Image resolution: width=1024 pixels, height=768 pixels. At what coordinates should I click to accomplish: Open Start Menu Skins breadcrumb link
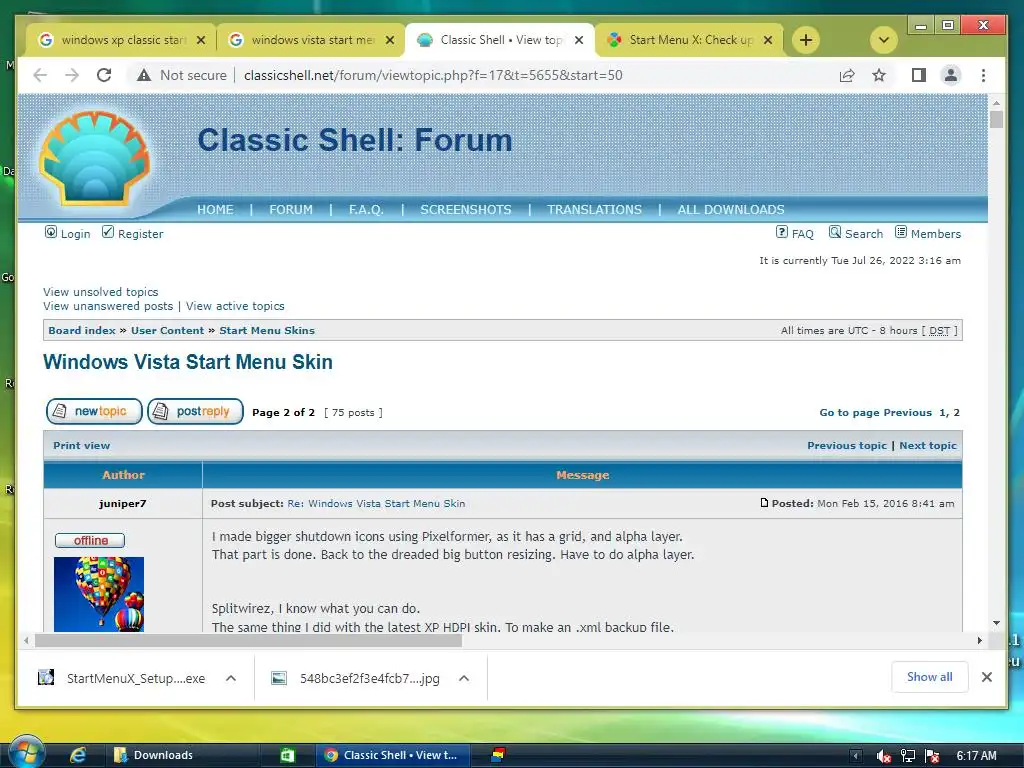click(x=266, y=330)
